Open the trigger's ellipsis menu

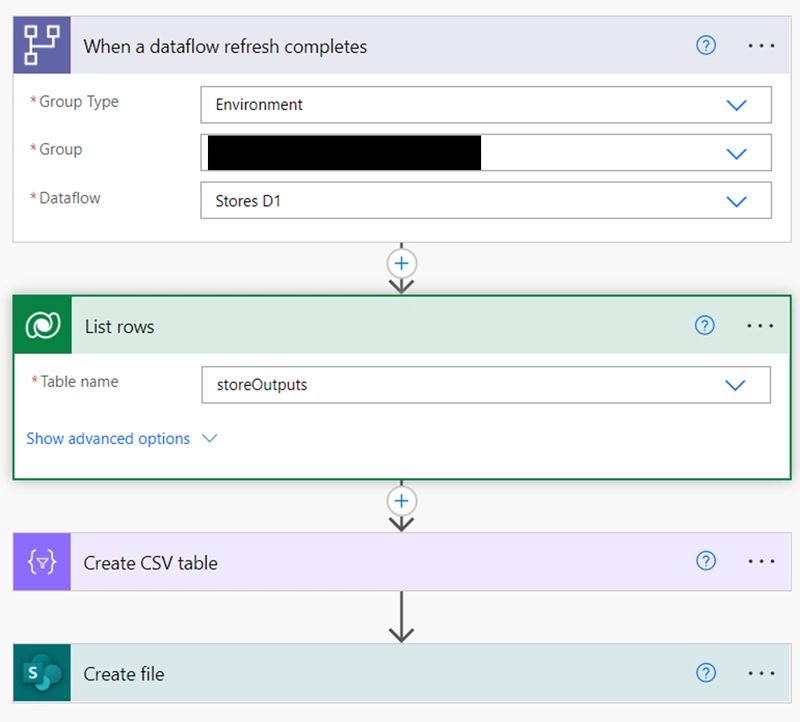coord(762,45)
